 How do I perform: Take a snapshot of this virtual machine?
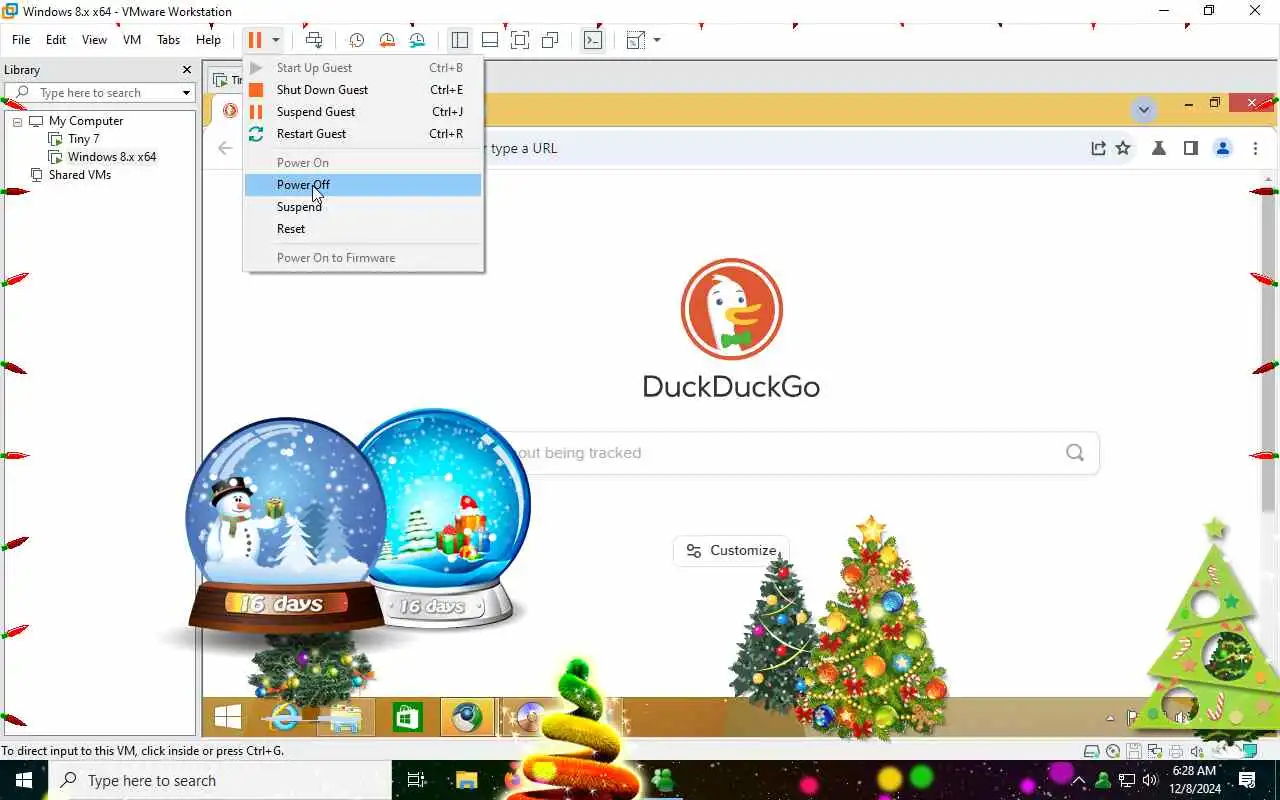(356, 40)
